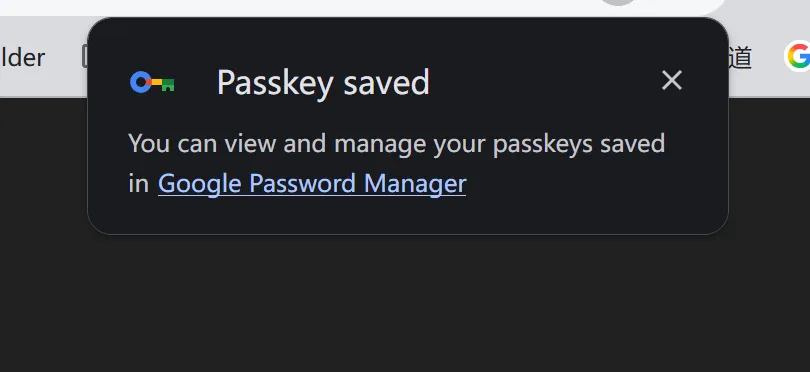Open the Google Password Manager link
The image size is (810, 372).
click(x=312, y=183)
